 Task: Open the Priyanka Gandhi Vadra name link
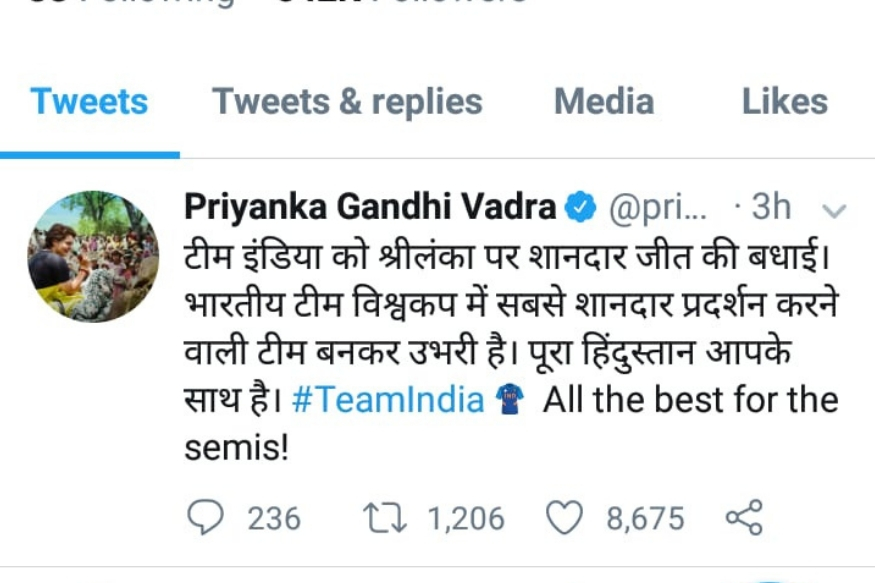(370, 207)
